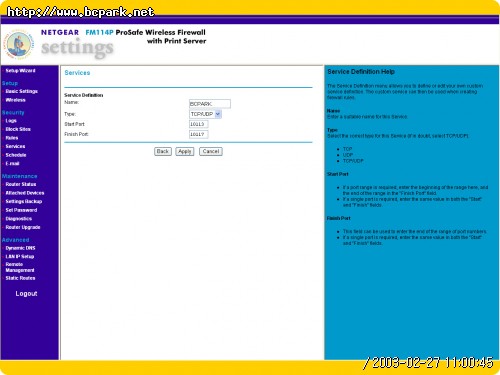Screen dimensions: 500x375
Task: Click the Apply button
Action: (185, 151)
